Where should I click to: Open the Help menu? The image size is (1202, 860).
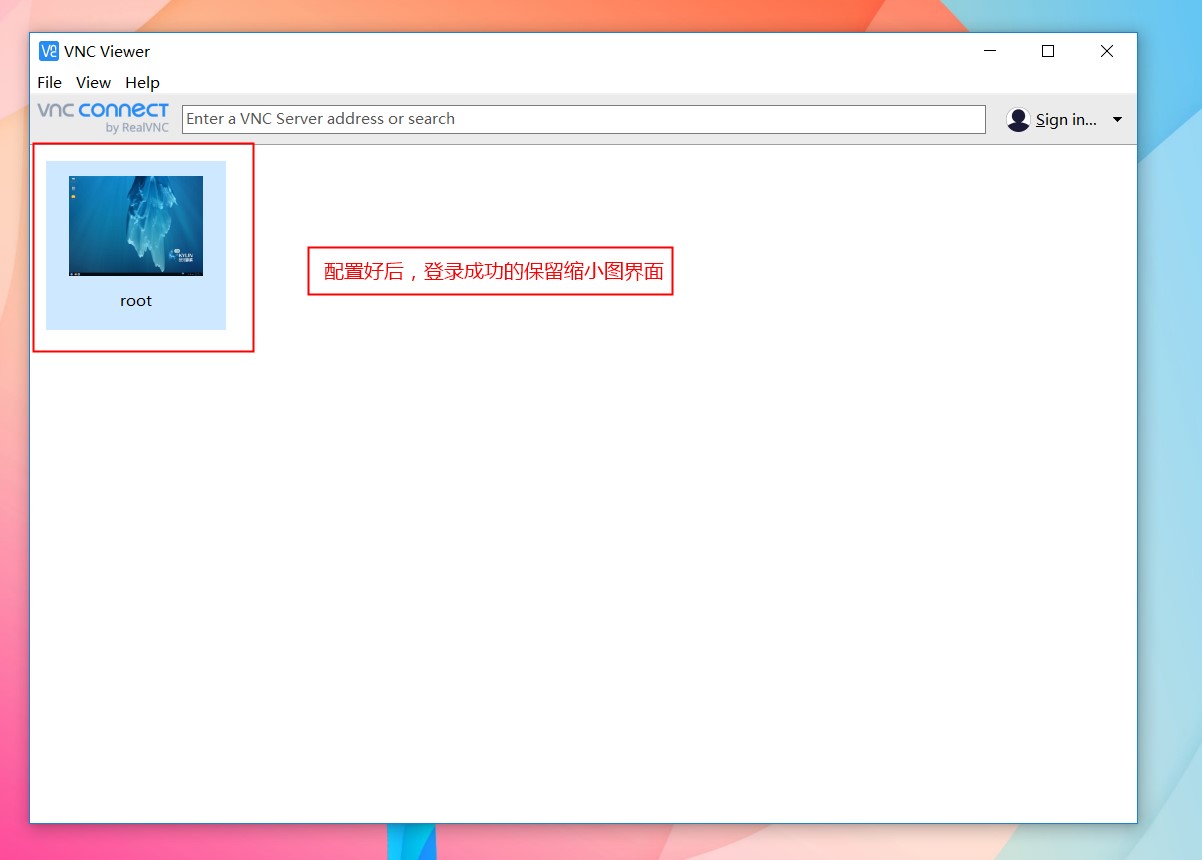pyautogui.click(x=142, y=83)
